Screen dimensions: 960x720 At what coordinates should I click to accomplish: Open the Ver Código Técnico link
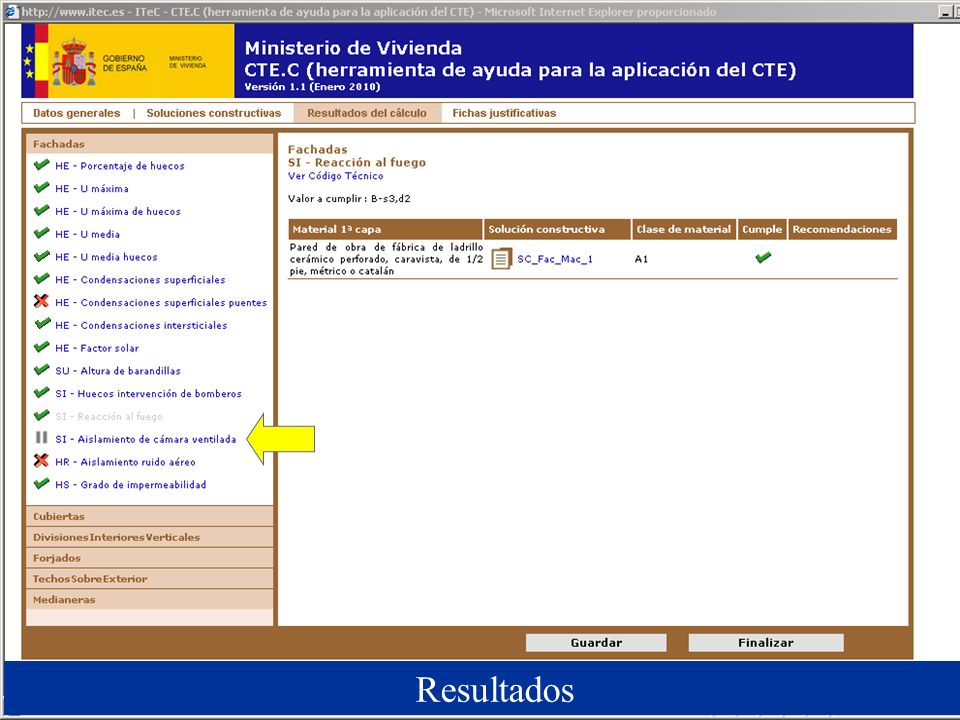click(x=336, y=176)
